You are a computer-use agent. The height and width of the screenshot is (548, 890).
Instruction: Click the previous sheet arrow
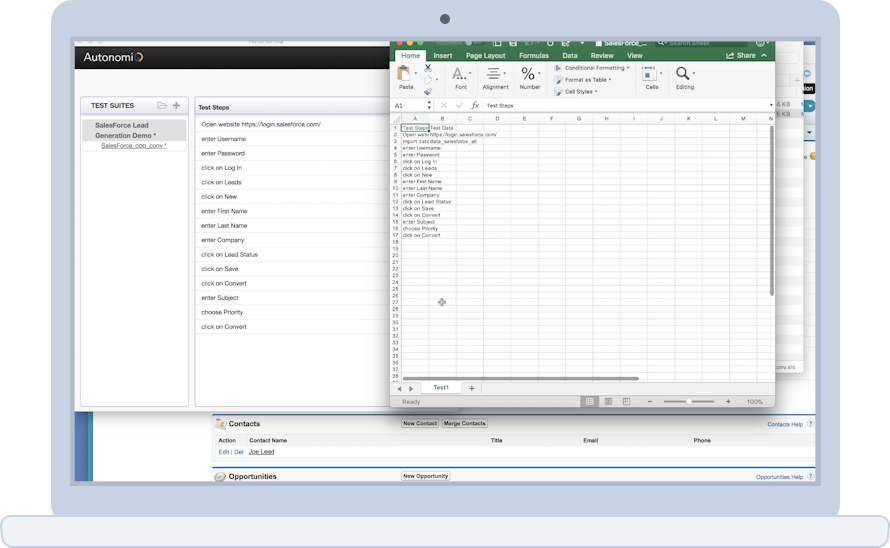[x=400, y=389]
